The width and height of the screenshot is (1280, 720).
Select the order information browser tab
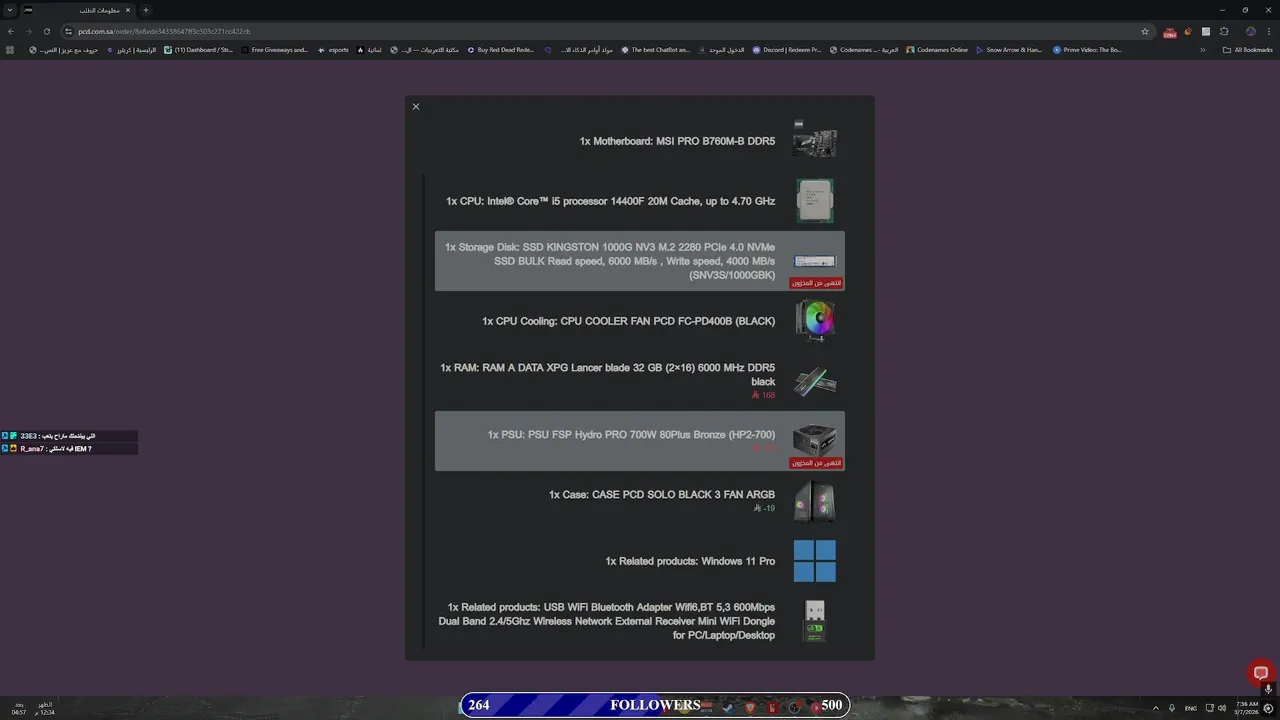coord(77,10)
